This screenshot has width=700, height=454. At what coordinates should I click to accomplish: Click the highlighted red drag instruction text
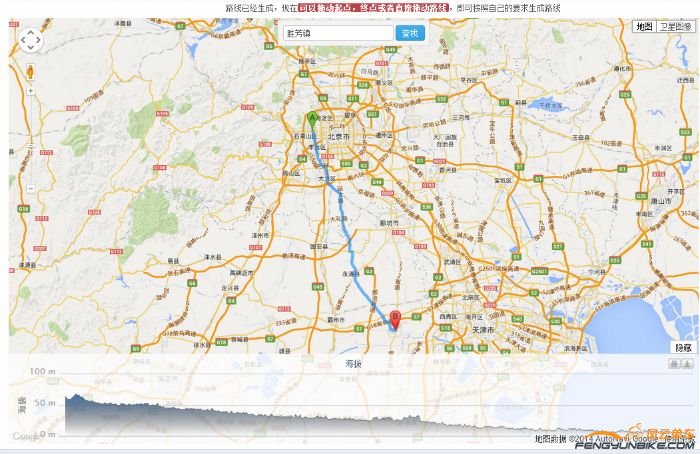(372, 7)
